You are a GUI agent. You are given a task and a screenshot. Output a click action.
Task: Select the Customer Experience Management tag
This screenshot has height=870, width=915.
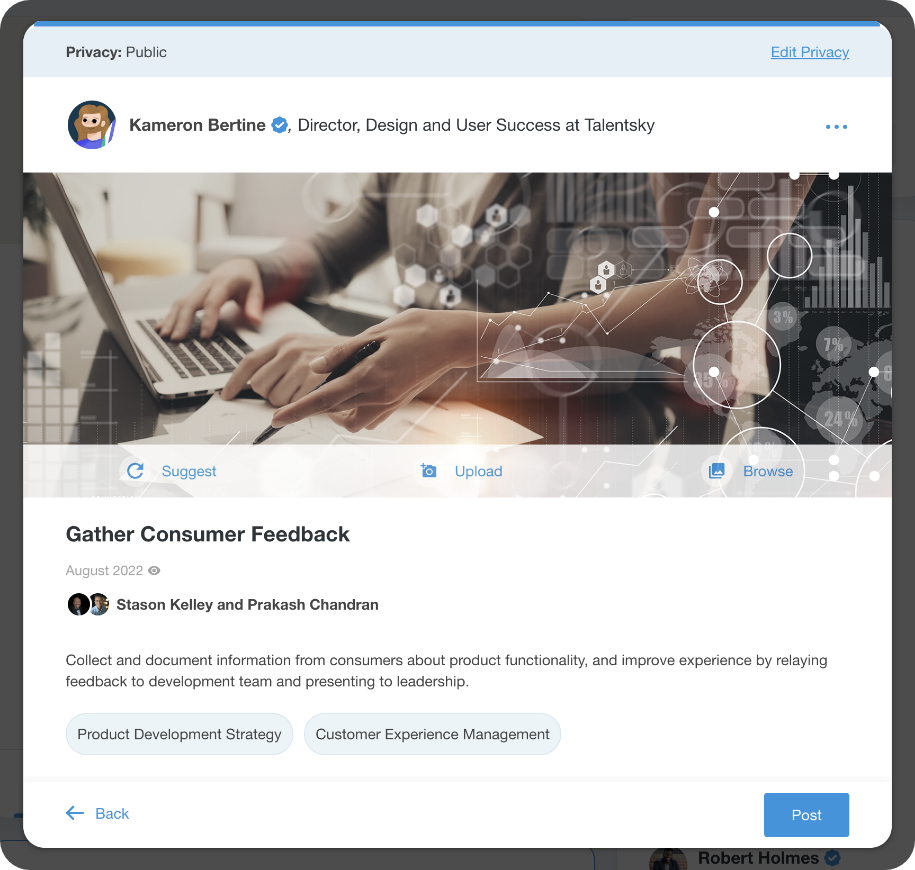pos(432,734)
